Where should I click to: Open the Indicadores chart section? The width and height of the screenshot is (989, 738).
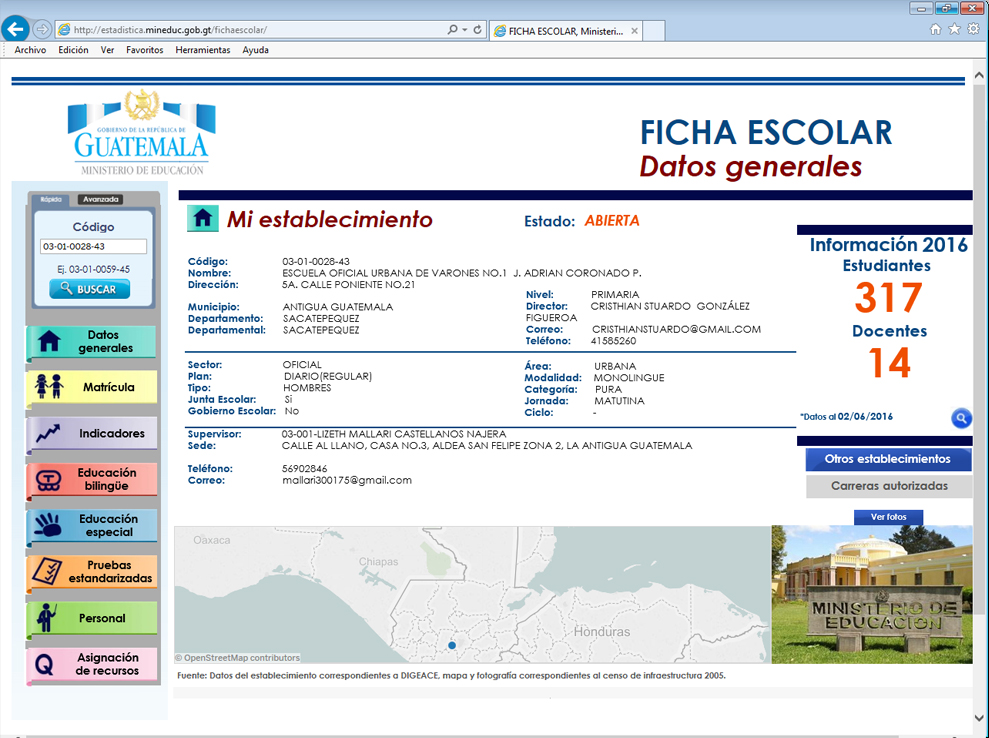(x=92, y=434)
